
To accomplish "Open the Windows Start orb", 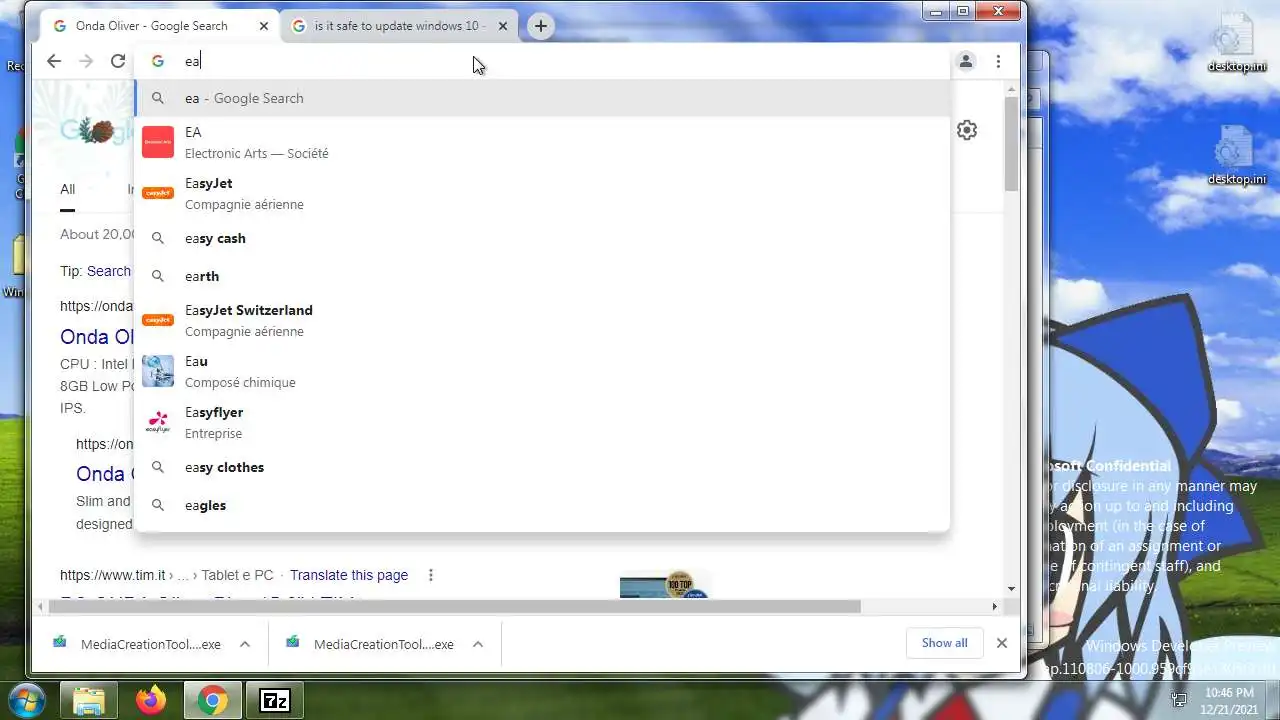I will pyautogui.click(x=26, y=699).
